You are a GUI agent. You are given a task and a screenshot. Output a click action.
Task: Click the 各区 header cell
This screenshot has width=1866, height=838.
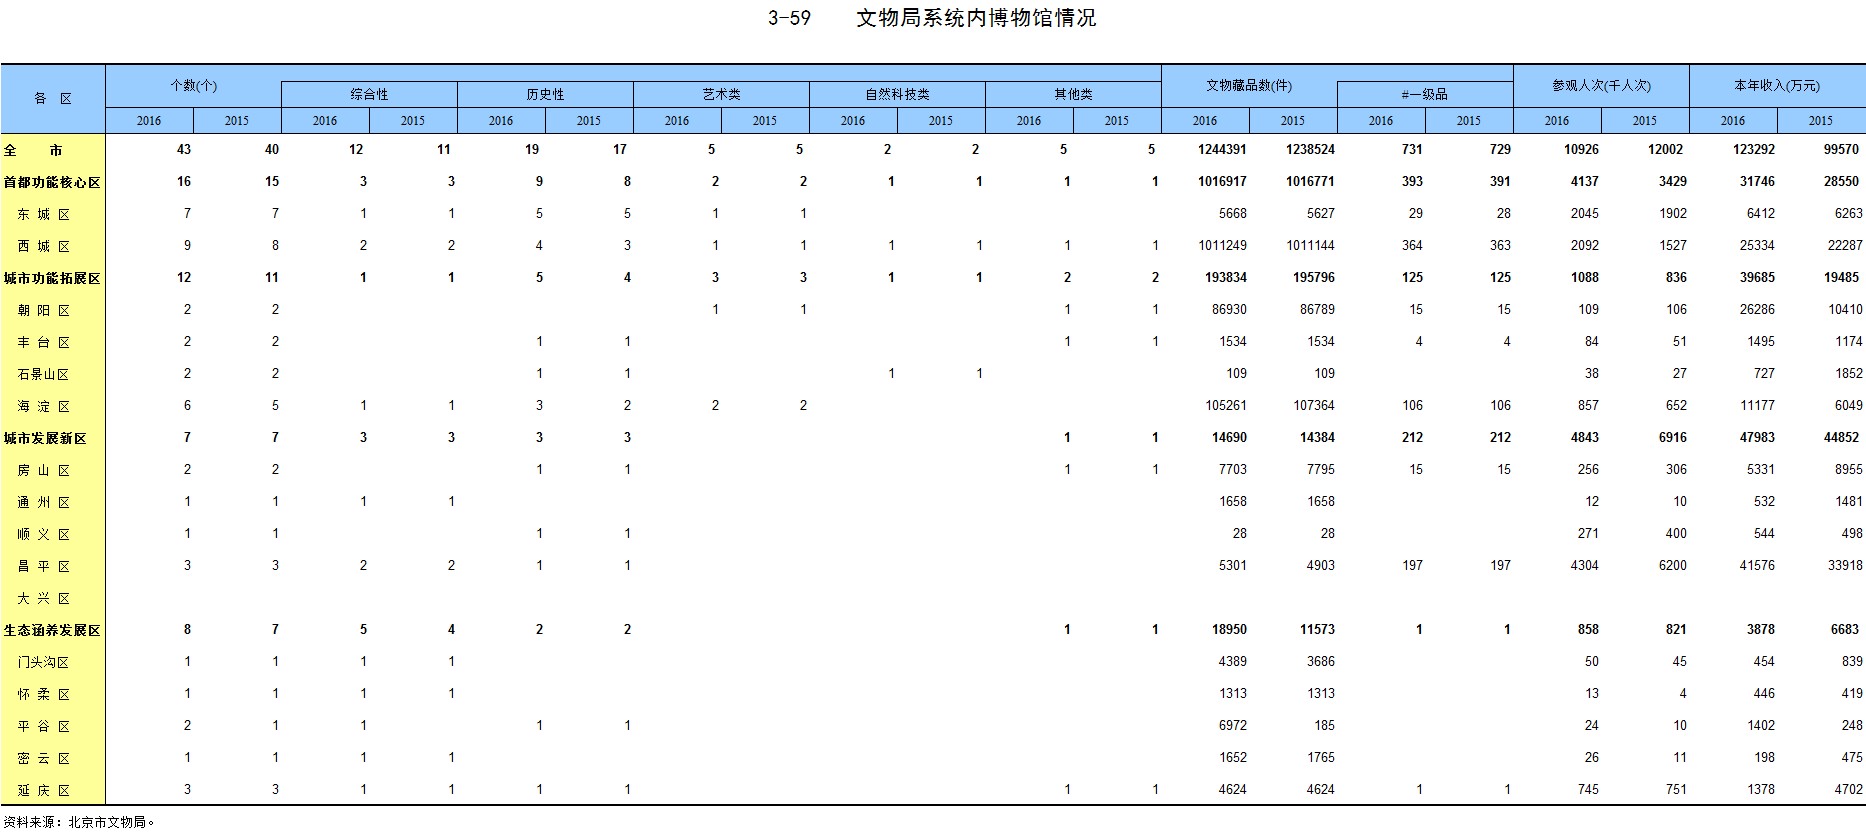pos(53,99)
